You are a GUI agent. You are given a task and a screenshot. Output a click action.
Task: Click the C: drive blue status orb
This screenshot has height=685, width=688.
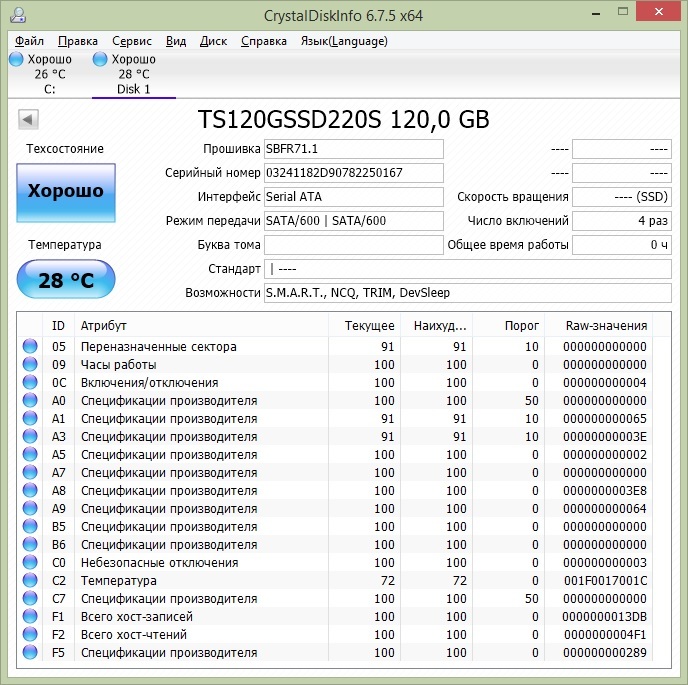tap(16, 60)
